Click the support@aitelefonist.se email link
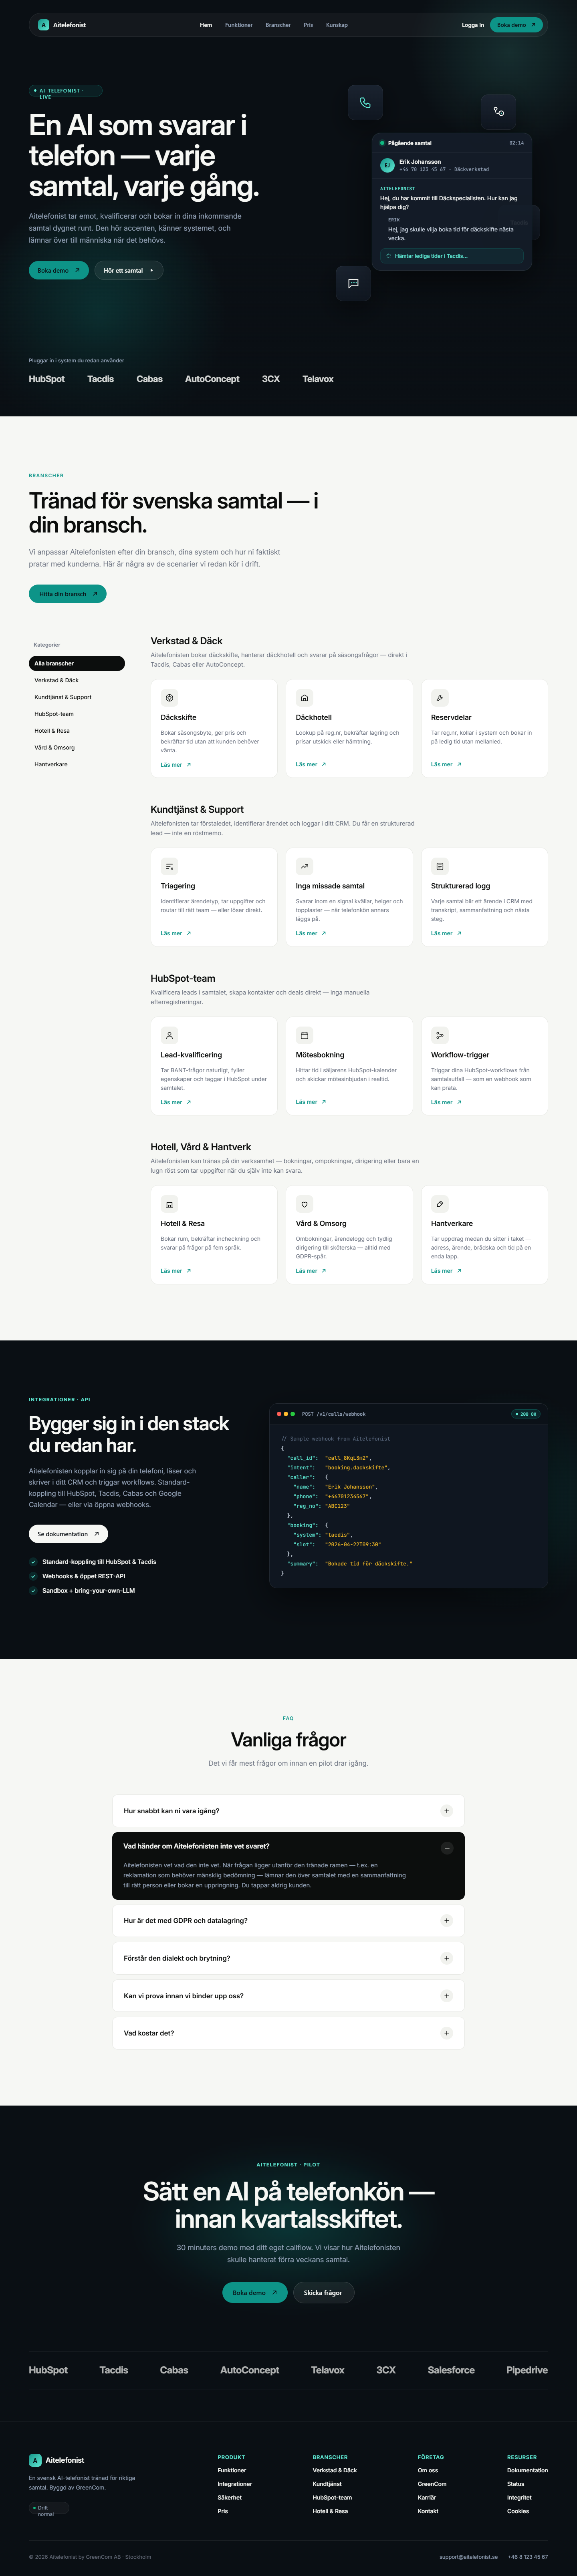The height and width of the screenshot is (2576, 577). (x=468, y=2557)
